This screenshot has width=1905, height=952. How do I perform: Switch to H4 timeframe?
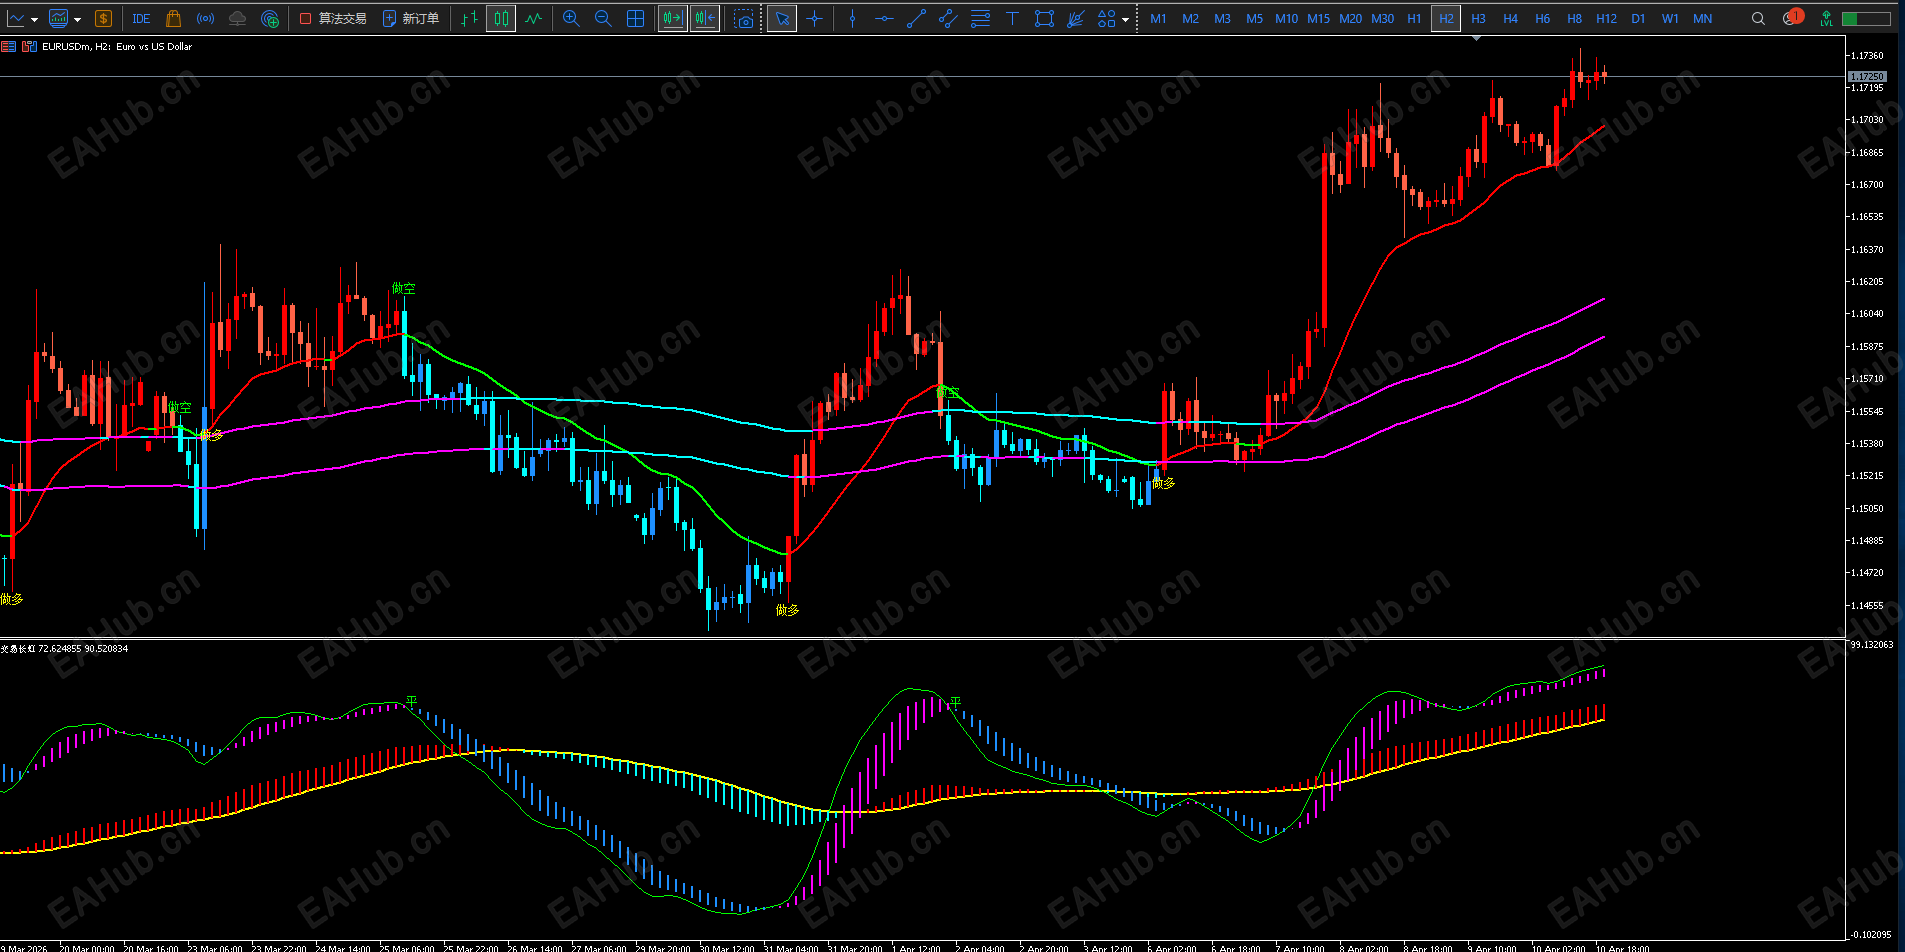[x=1510, y=18]
